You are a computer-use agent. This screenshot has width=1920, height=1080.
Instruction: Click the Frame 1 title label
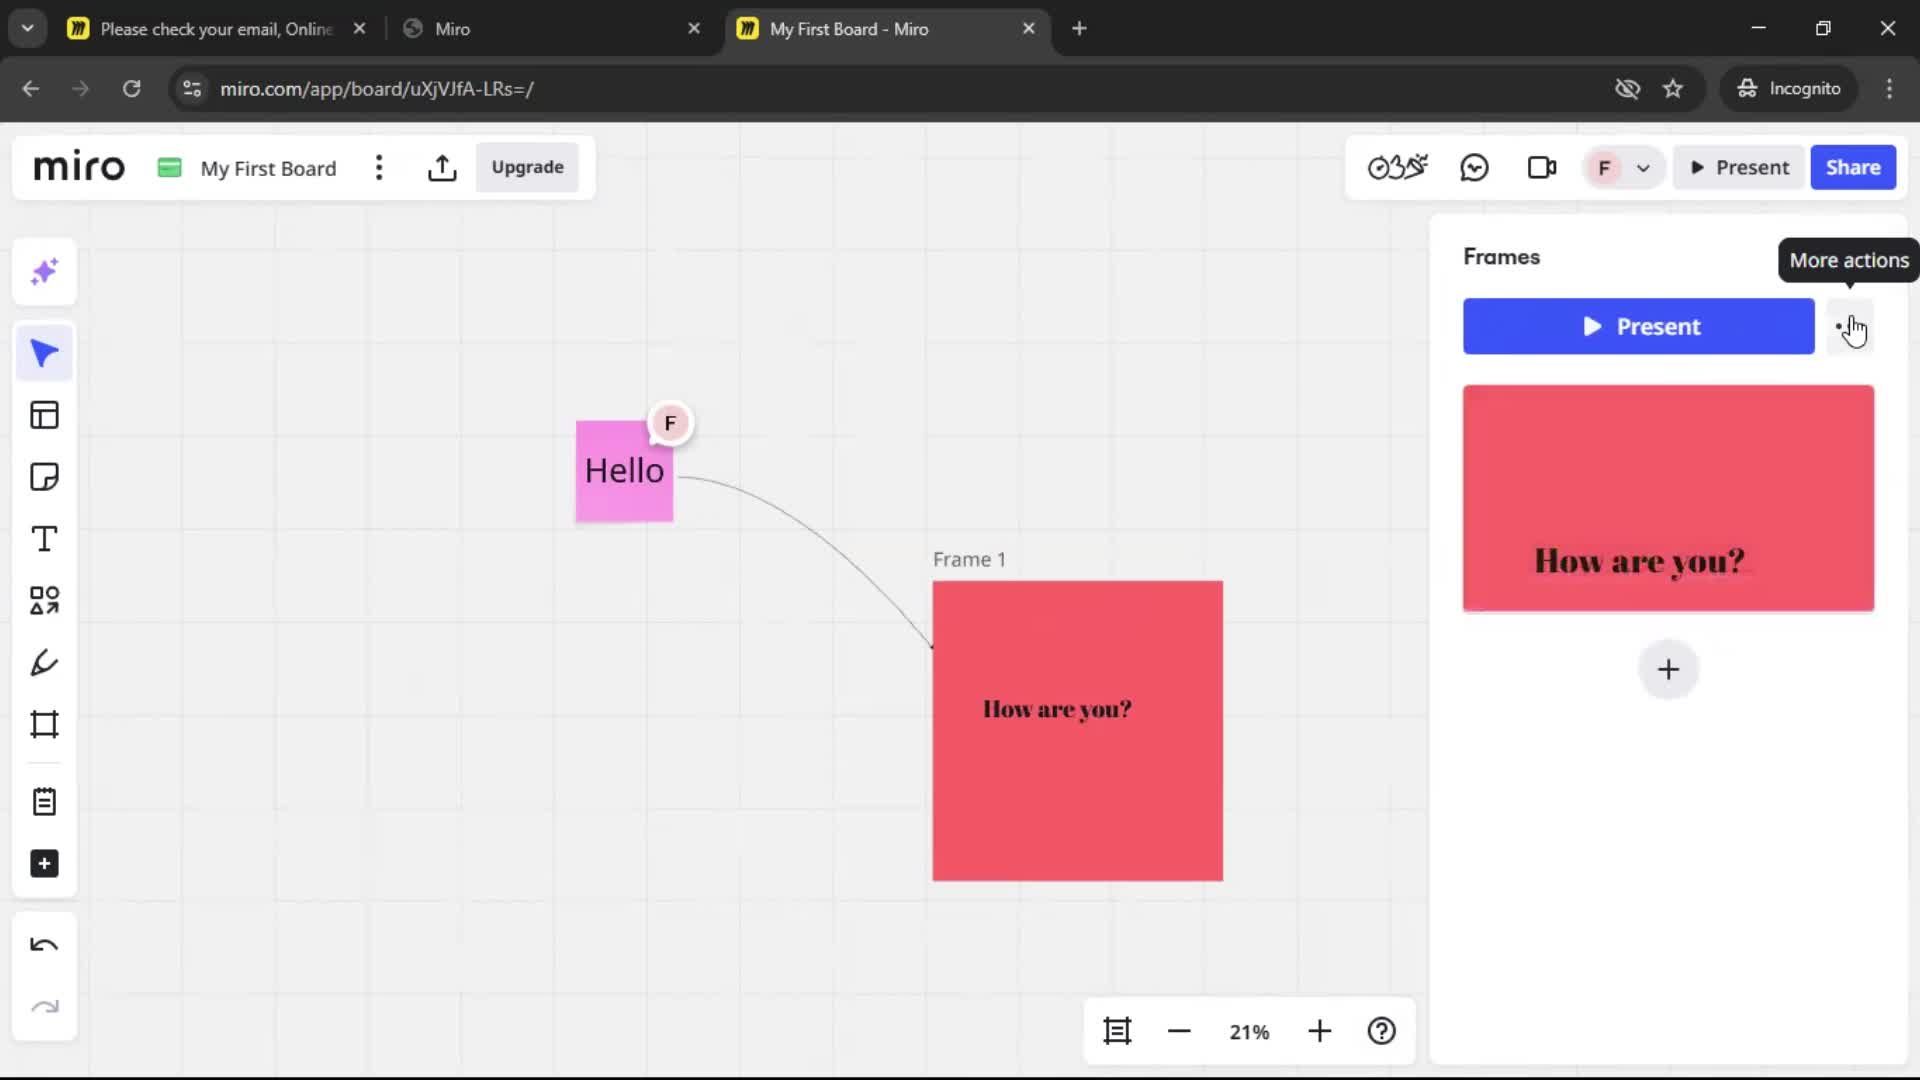tap(969, 560)
